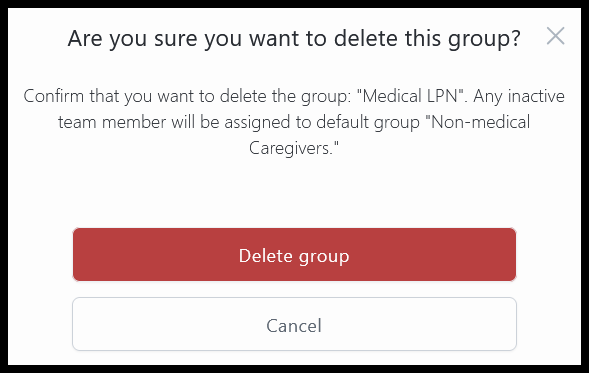The image size is (589, 373).
Task: Tap the gray X in the dialog corner
Action: (555, 36)
